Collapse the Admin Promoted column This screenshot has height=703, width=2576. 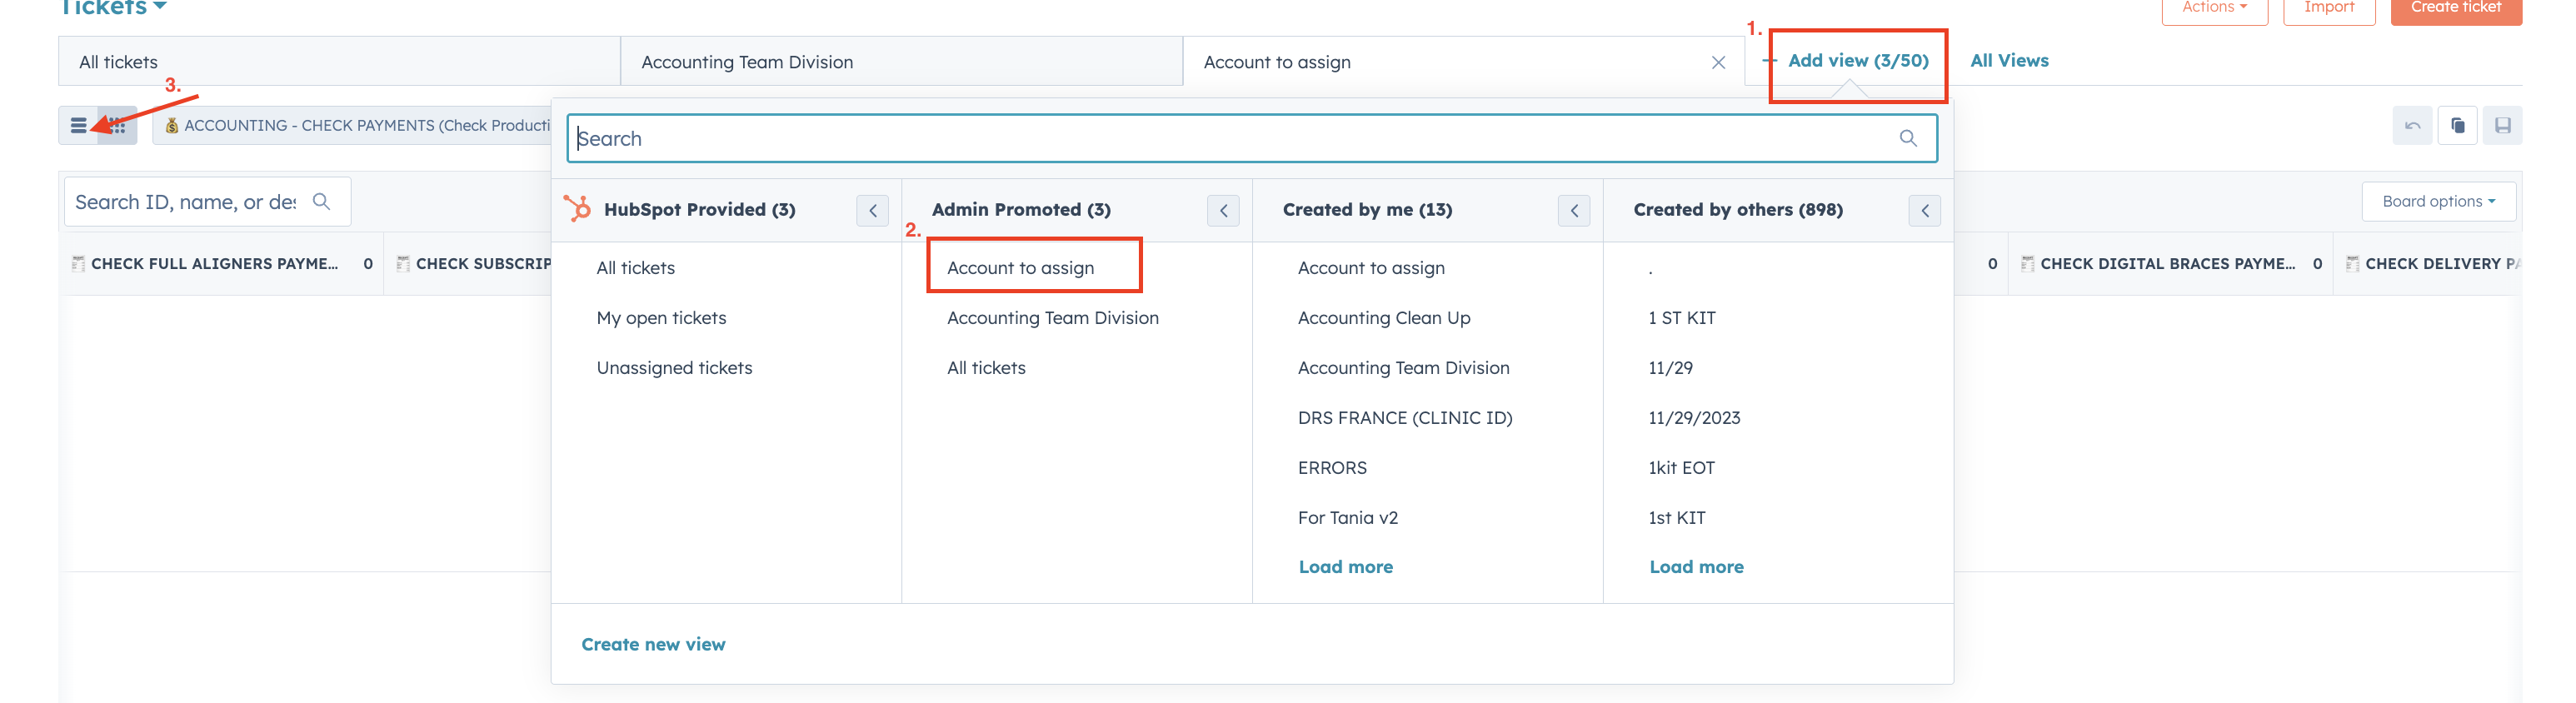(x=1223, y=211)
